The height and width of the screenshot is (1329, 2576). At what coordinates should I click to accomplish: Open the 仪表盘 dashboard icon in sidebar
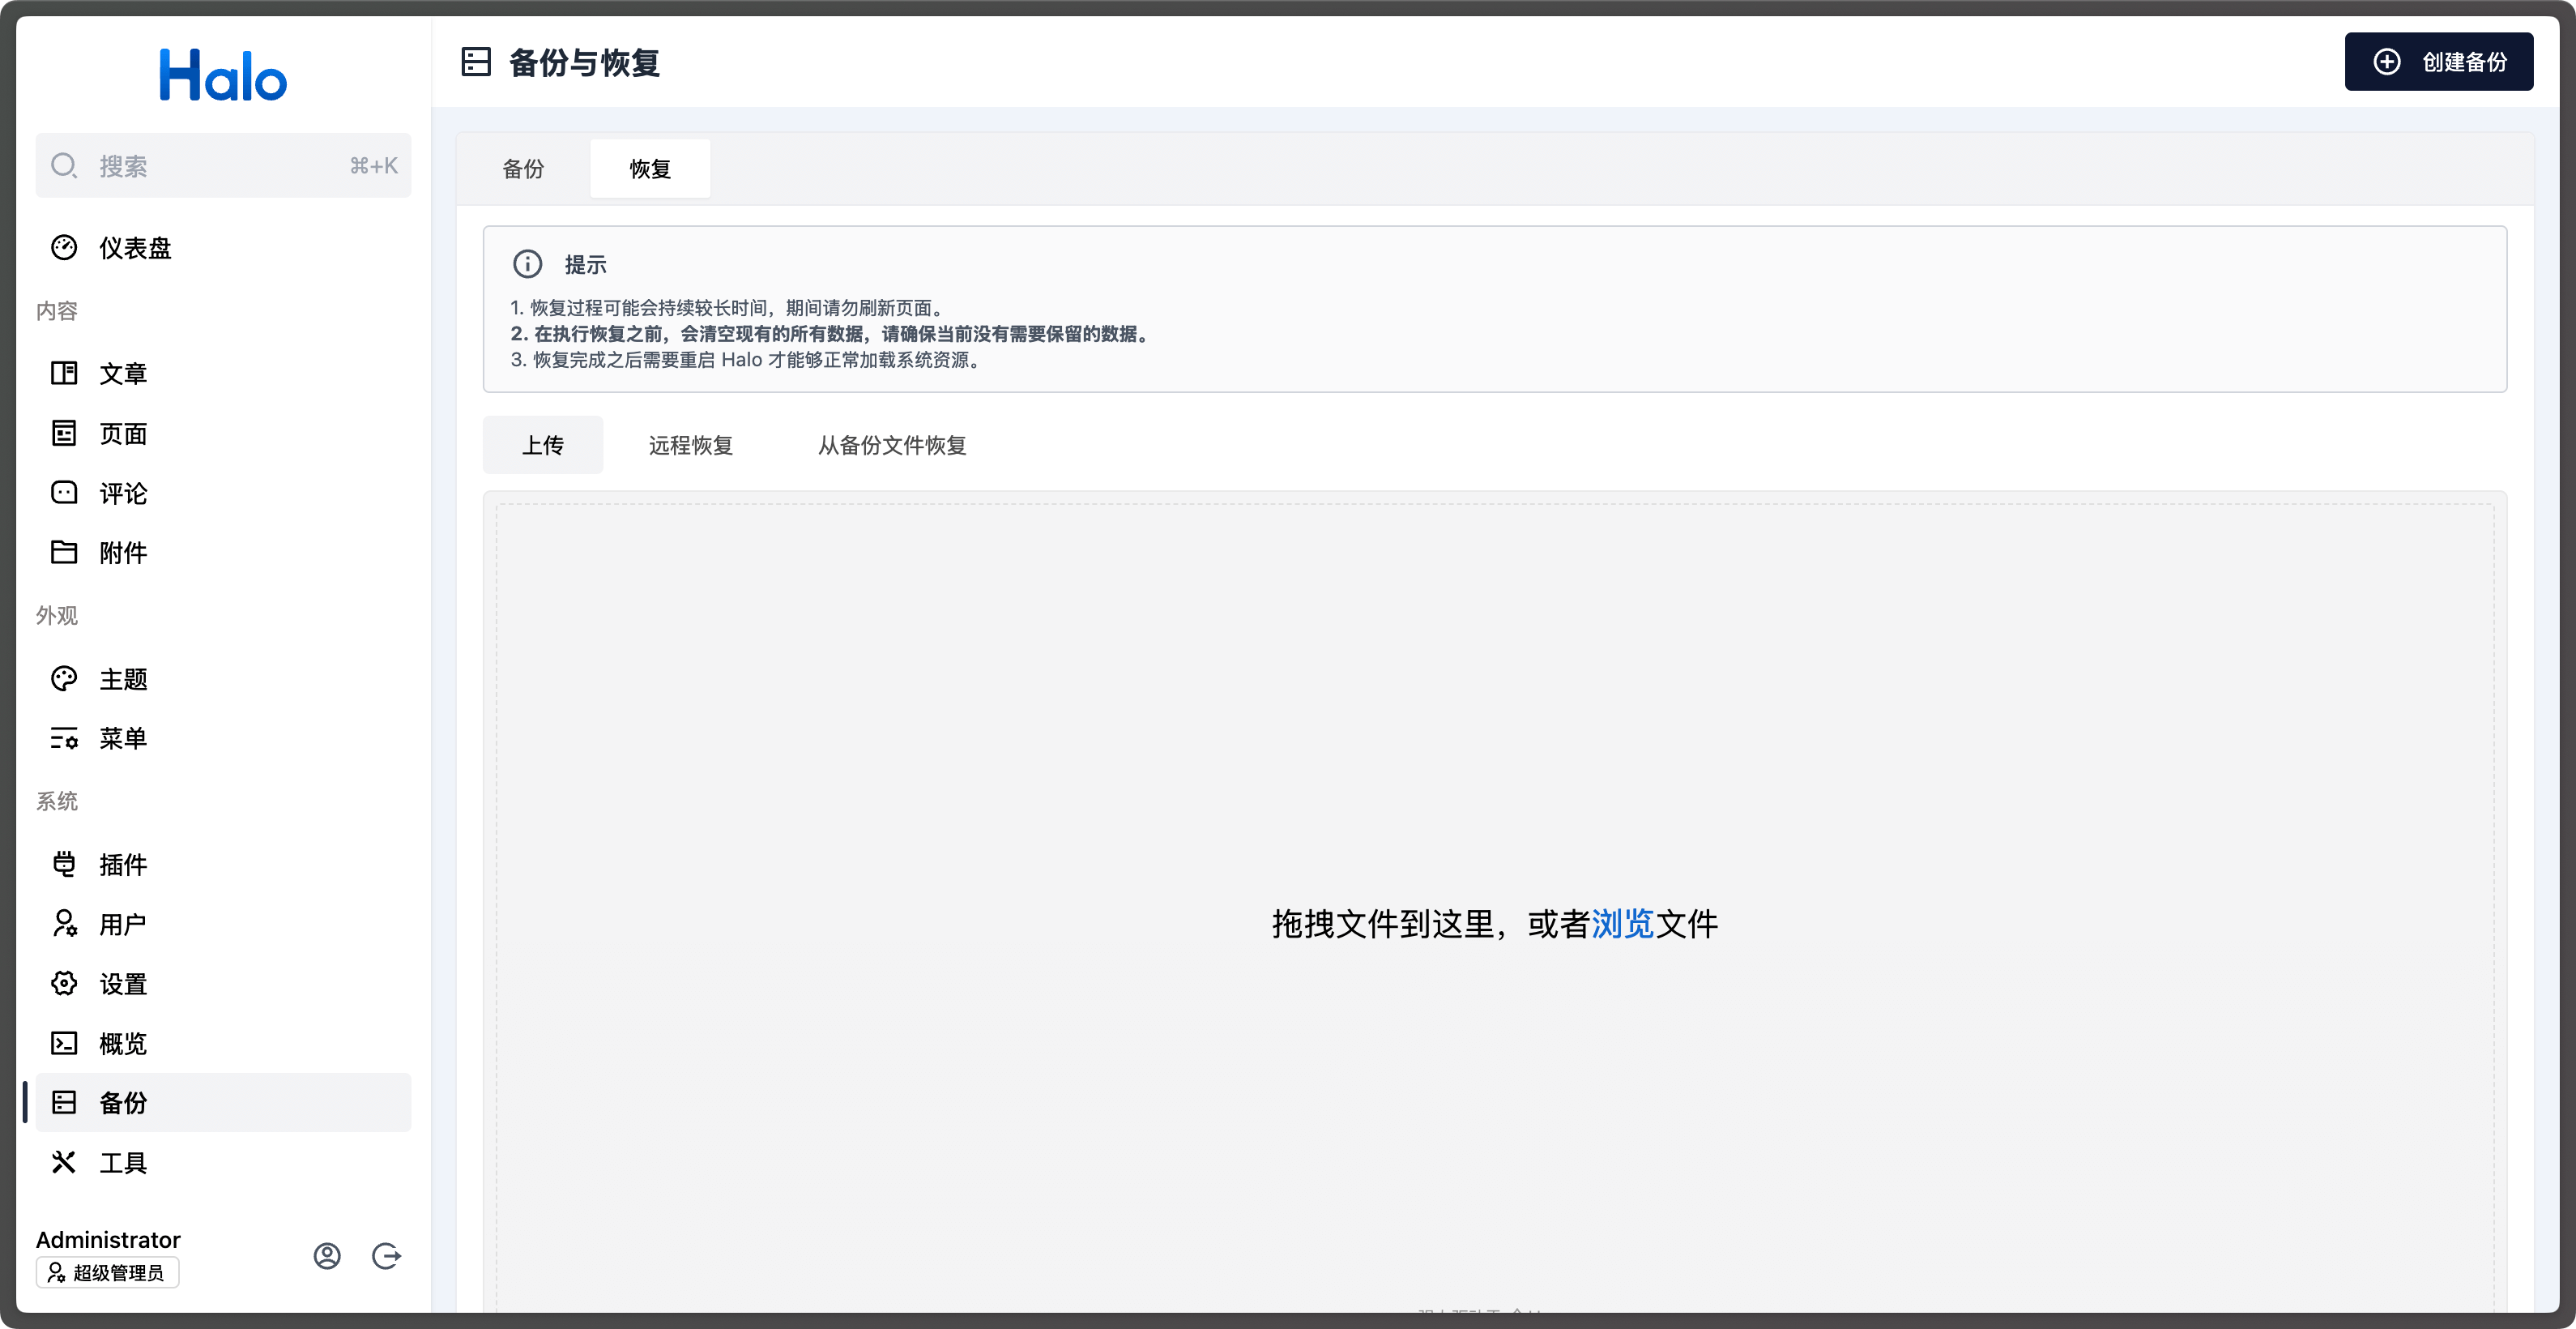coord(64,247)
